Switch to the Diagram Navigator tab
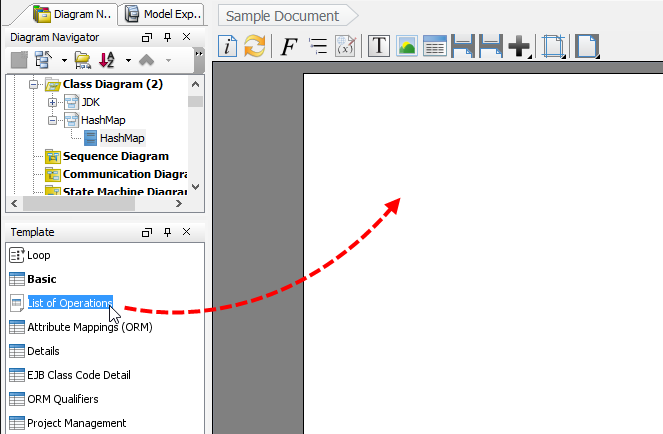The height and width of the screenshot is (434, 663). coord(72,14)
